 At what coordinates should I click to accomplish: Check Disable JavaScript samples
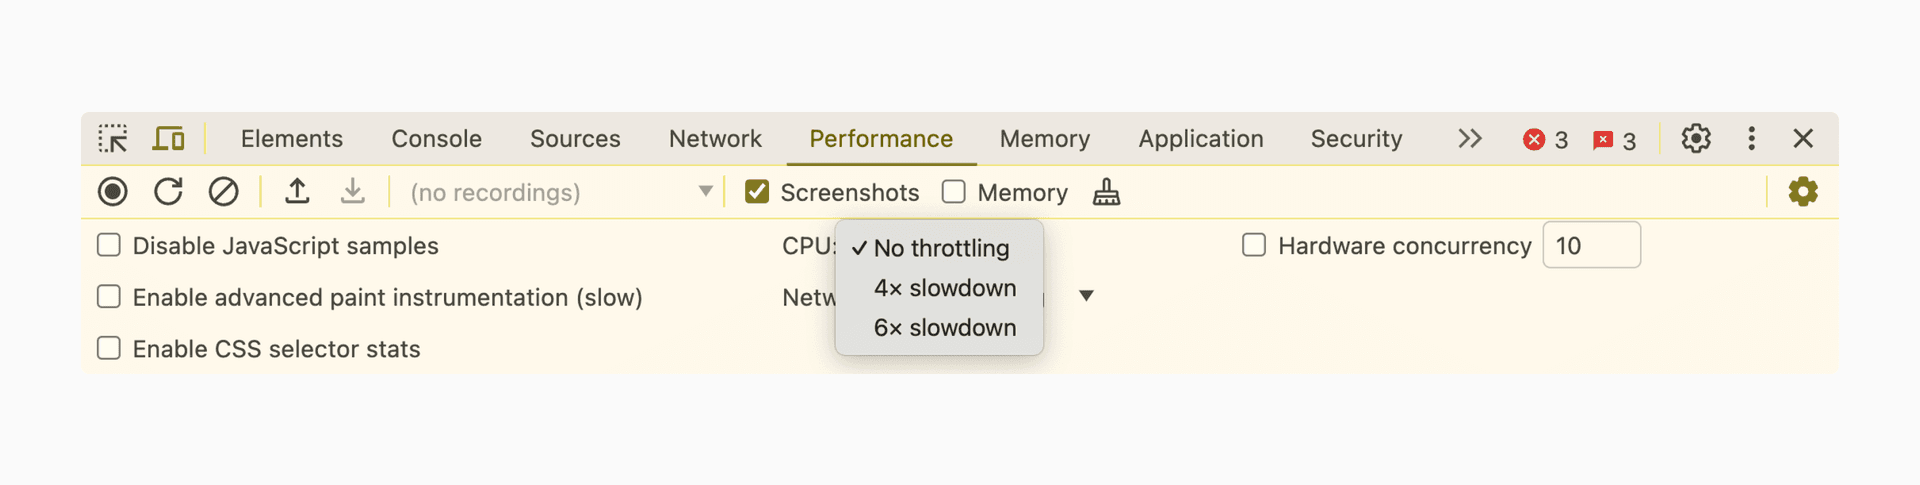pos(109,245)
